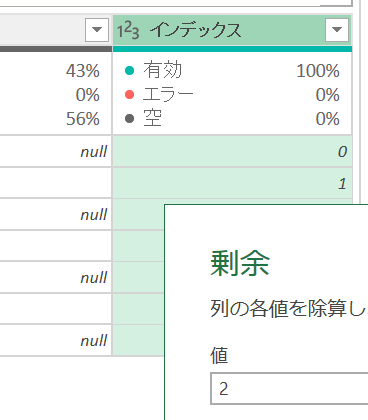Click the 123 data type icon of インデックス
This screenshot has height=420, width=368.
click(x=128, y=31)
